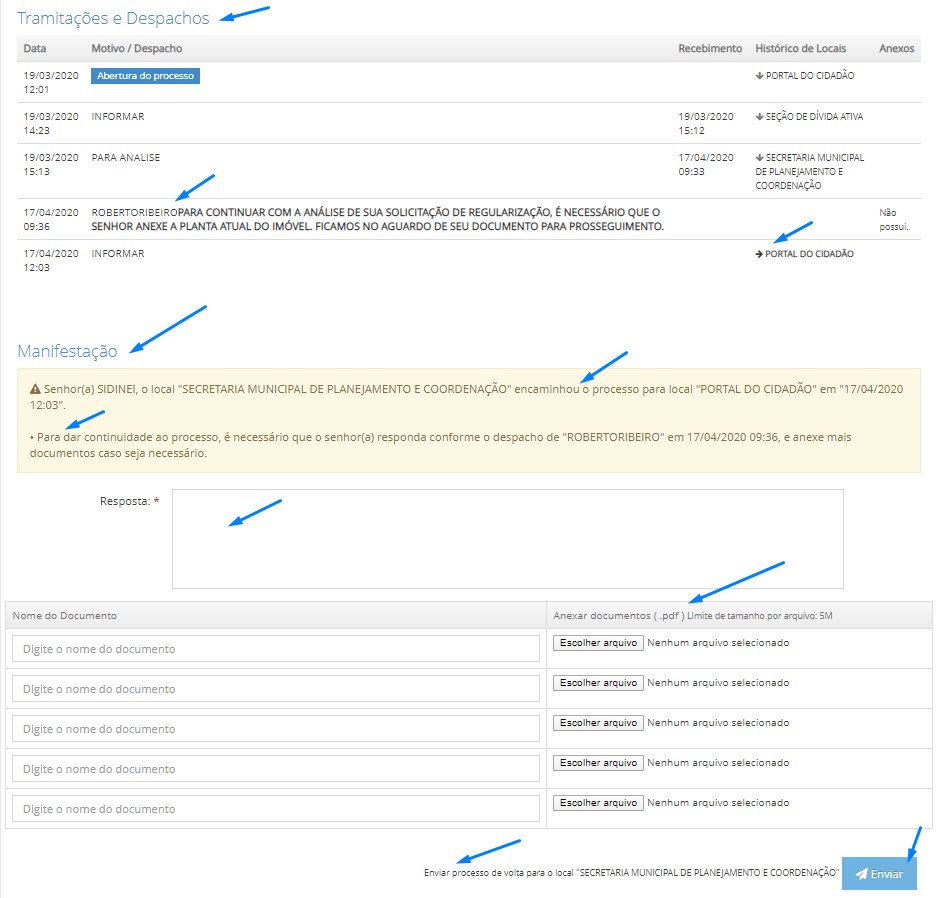Click the first document name field
This screenshot has width=937, height=898.
coord(275,649)
